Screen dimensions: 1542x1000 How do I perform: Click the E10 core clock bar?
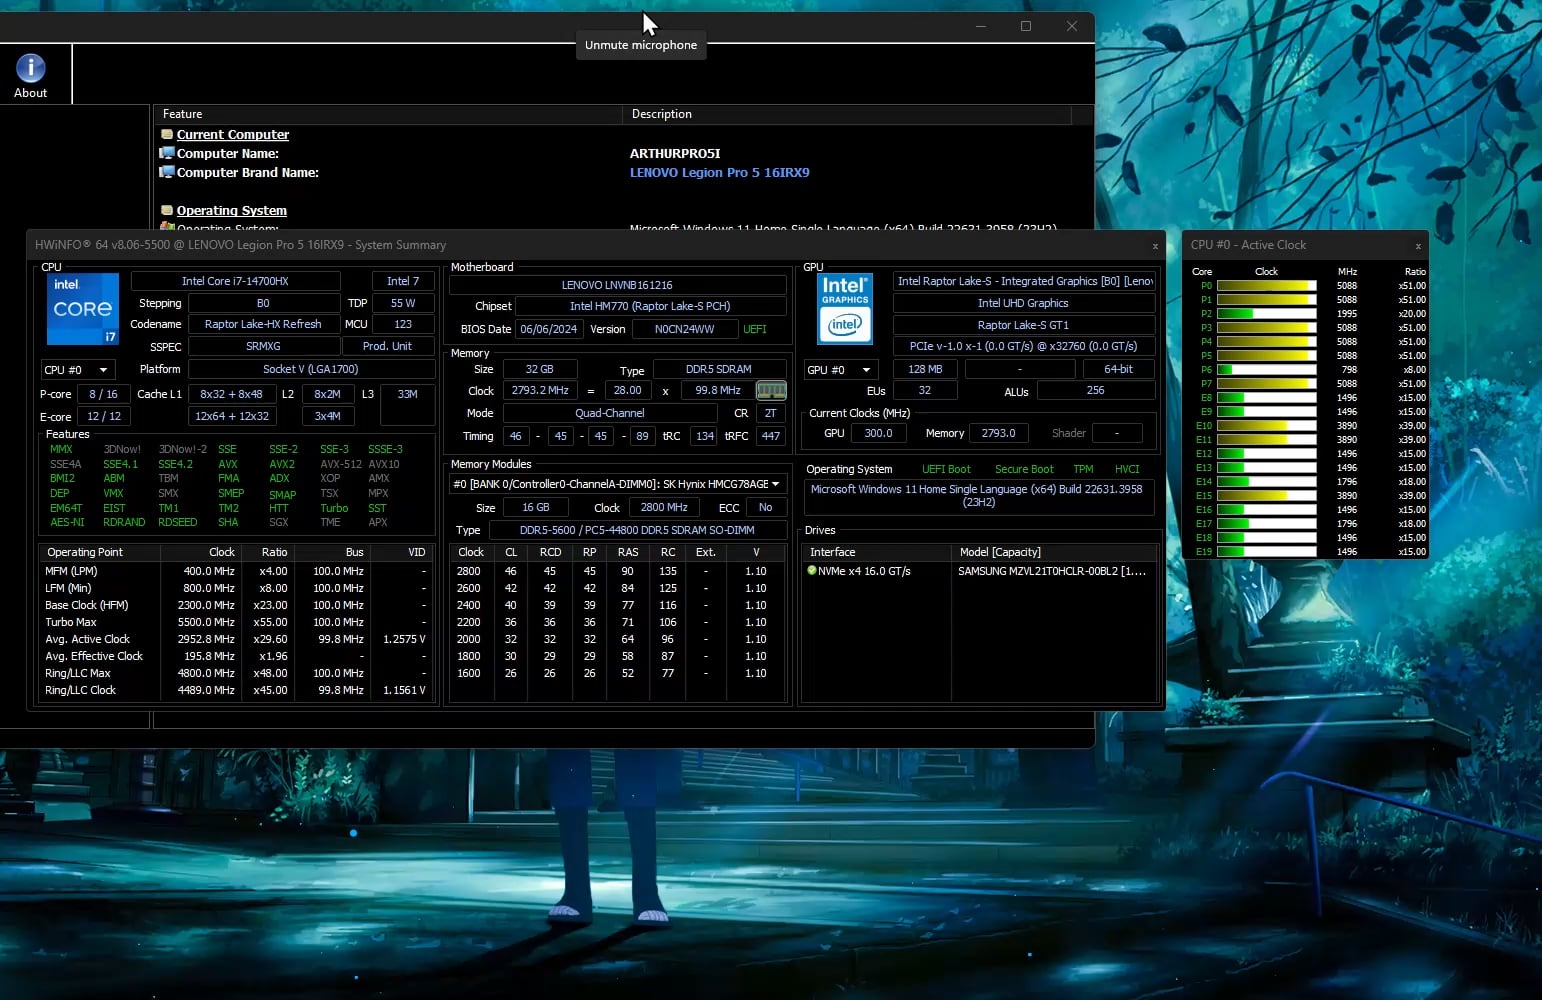click(x=1266, y=426)
